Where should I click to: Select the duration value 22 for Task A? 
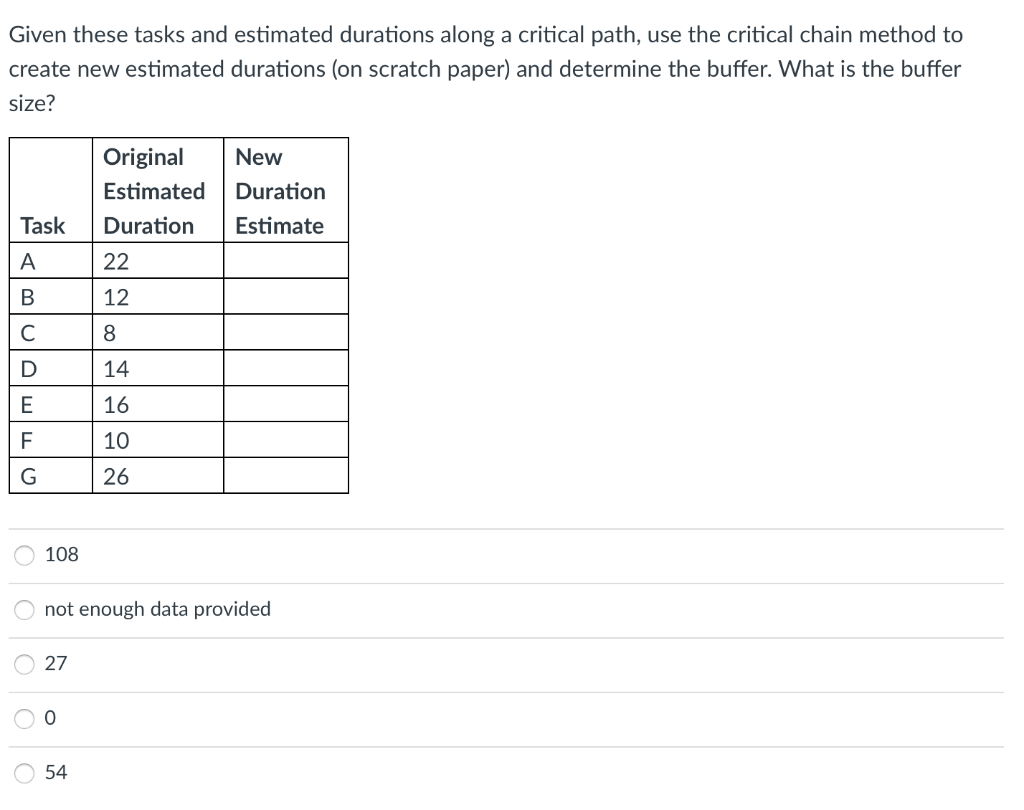(117, 260)
